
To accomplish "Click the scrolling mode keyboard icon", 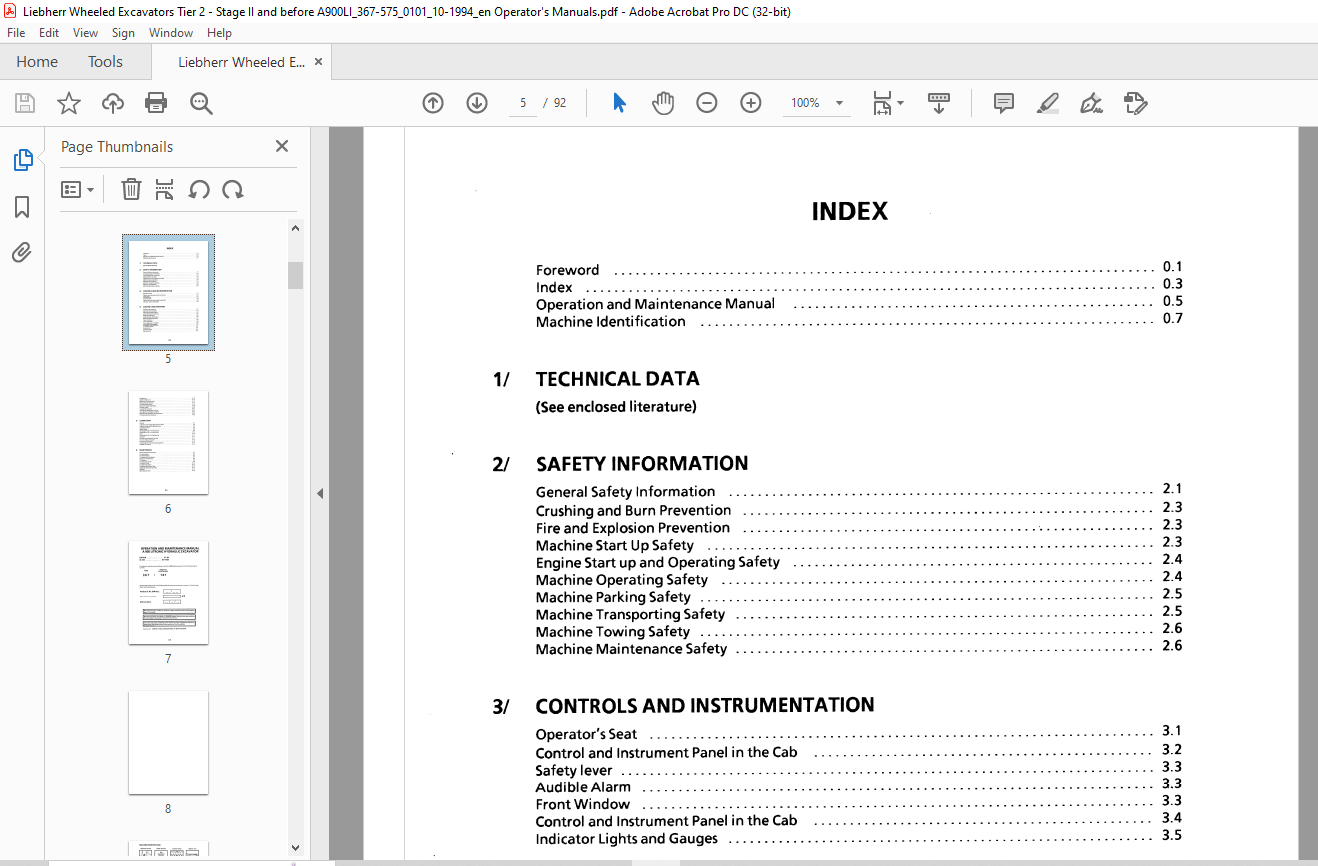I will pyautogui.click(x=939, y=103).
